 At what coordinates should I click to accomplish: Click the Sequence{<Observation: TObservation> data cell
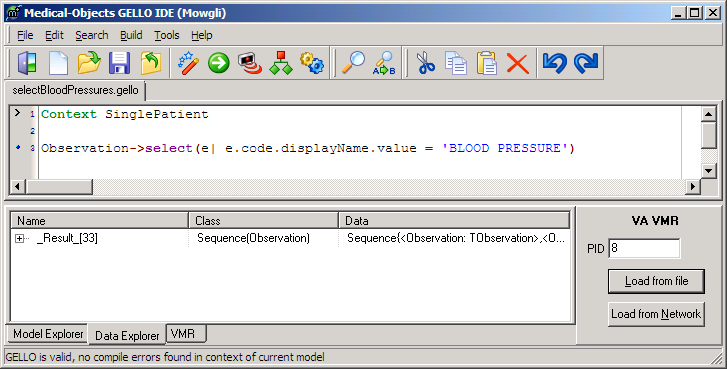(x=456, y=238)
